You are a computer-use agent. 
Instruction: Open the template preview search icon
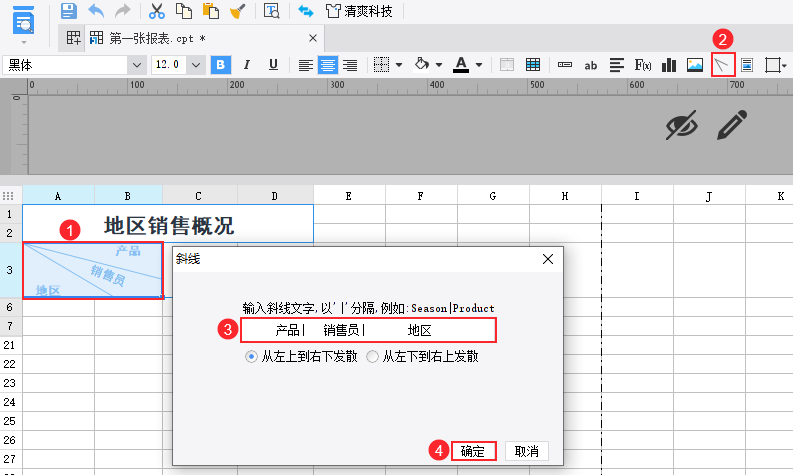tap(23, 20)
